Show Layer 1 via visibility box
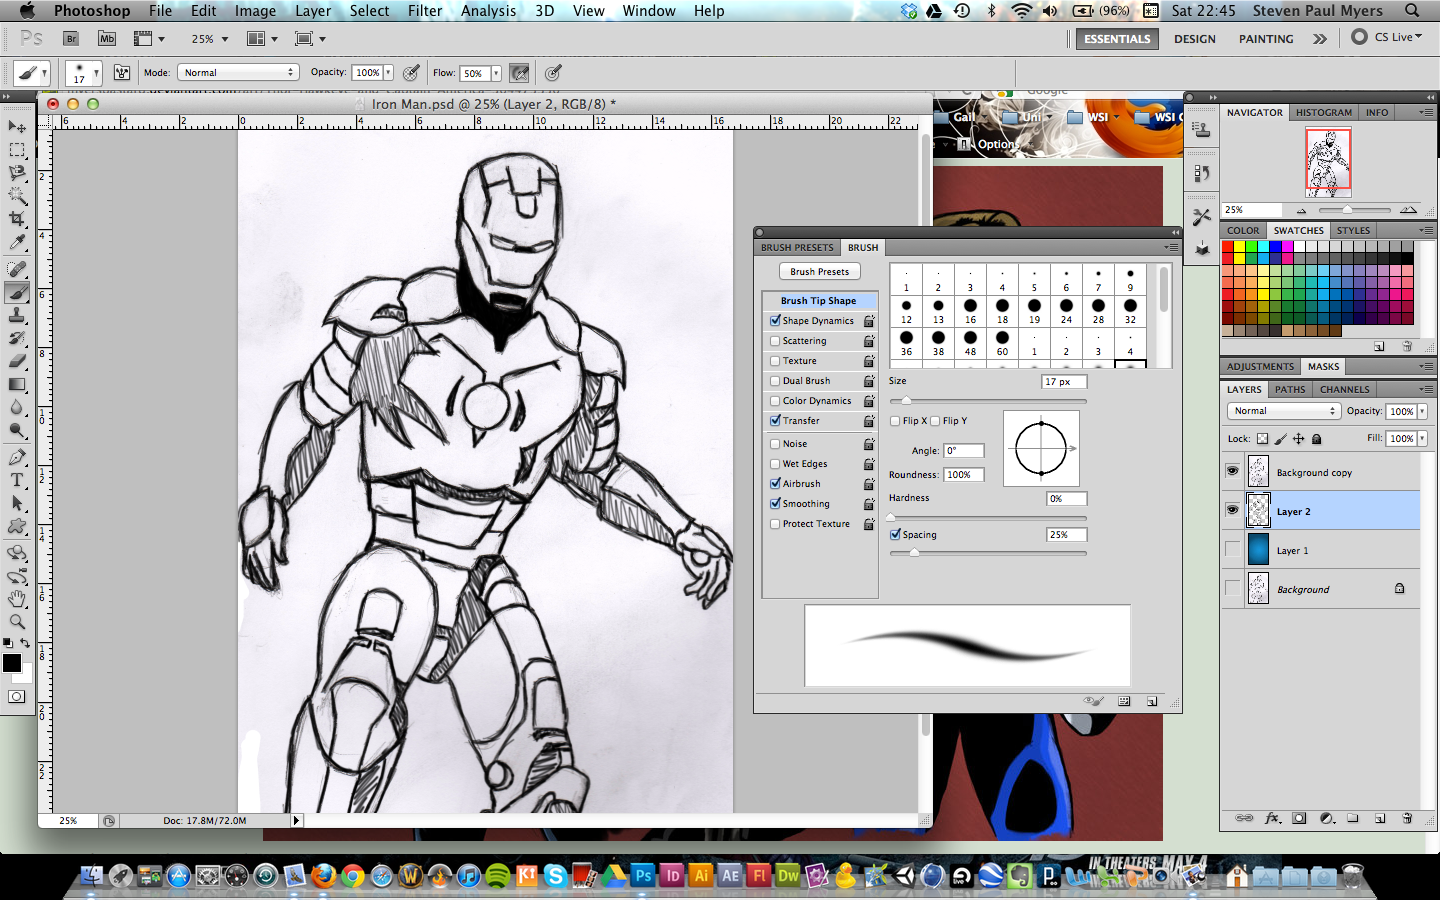Image resolution: width=1440 pixels, height=900 pixels. [1232, 549]
